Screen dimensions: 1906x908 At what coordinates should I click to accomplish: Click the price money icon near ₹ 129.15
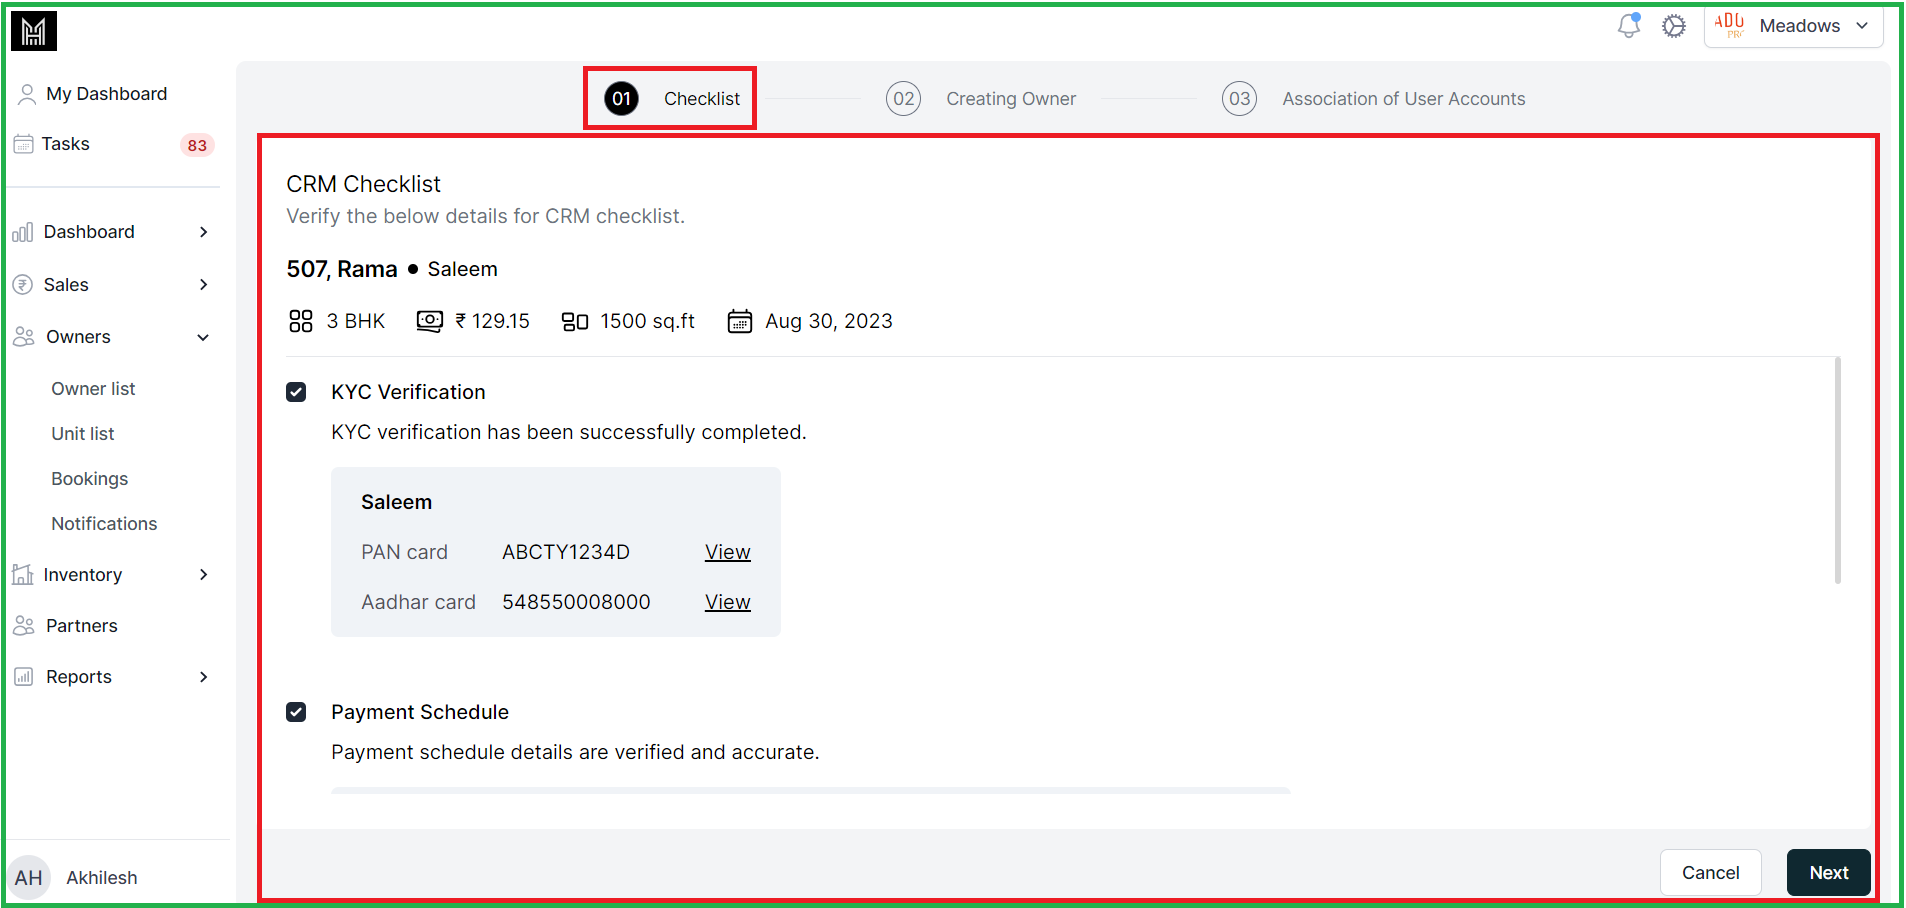(x=430, y=321)
